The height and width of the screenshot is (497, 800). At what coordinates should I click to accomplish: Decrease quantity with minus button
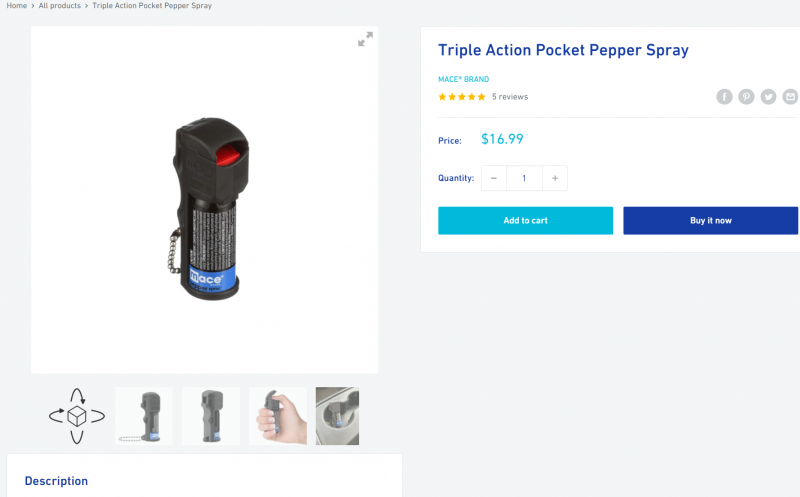494,178
